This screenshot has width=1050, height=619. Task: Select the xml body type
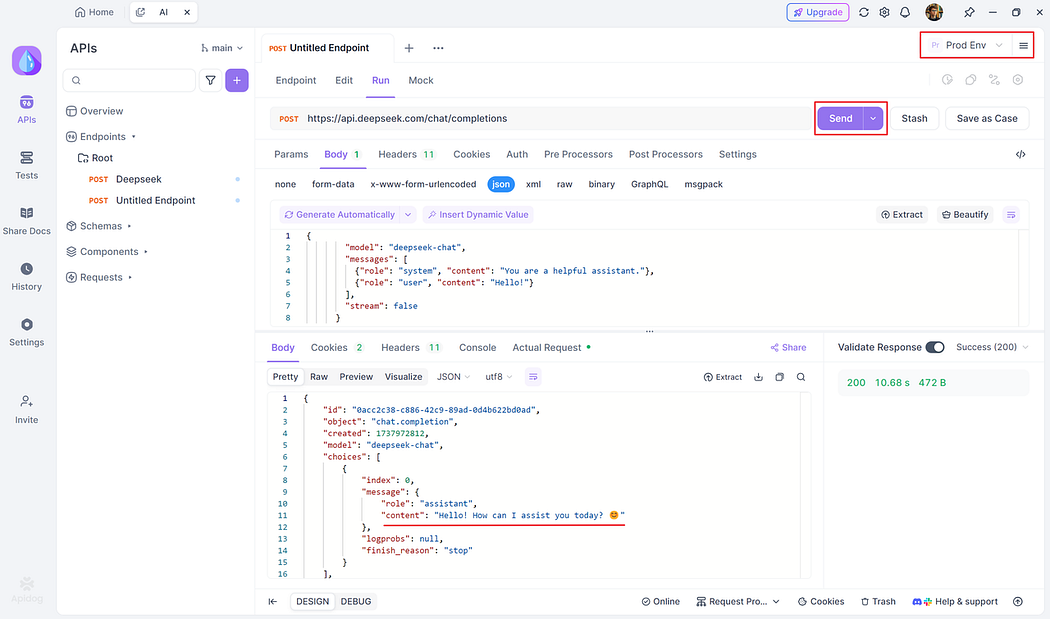coord(534,184)
